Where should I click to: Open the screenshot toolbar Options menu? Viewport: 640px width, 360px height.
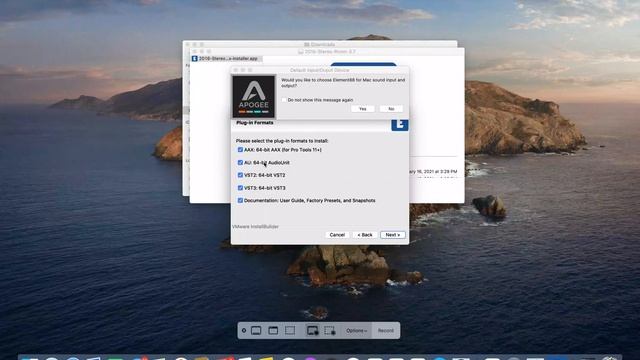356,331
